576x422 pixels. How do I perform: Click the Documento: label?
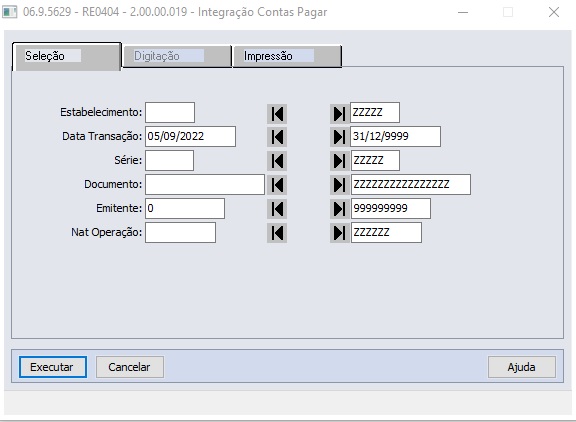coord(113,184)
